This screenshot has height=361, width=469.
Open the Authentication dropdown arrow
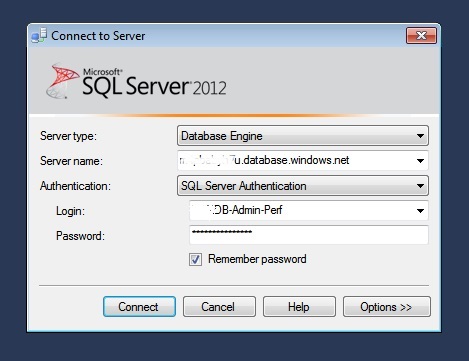(x=420, y=186)
